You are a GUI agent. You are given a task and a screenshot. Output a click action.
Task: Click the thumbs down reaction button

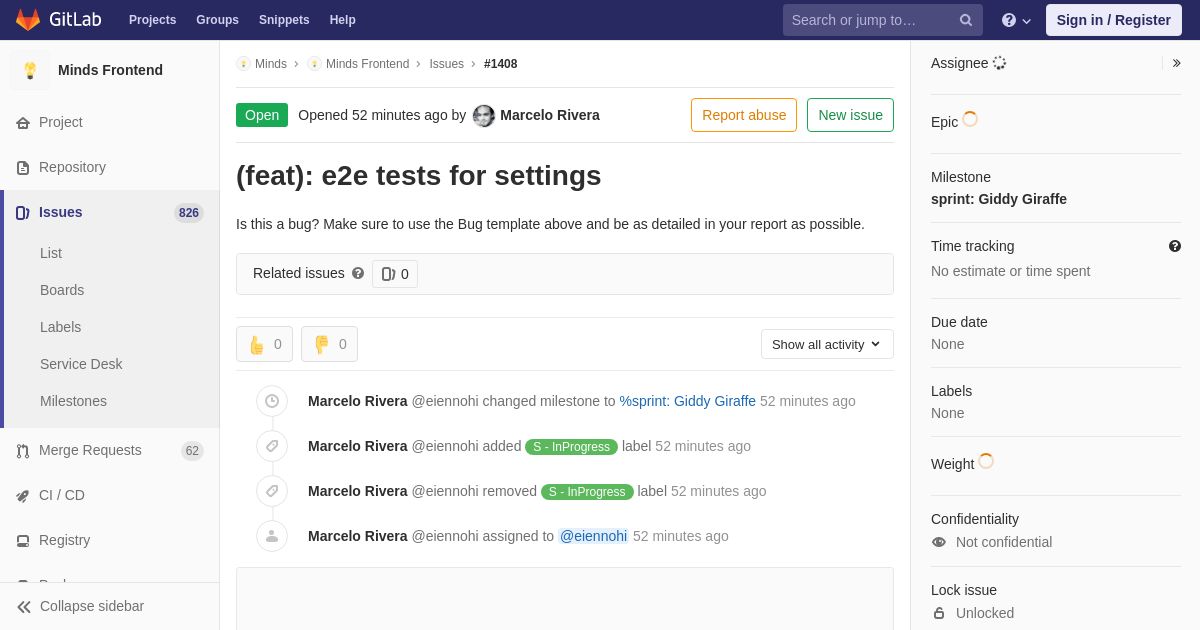tap(329, 344)
